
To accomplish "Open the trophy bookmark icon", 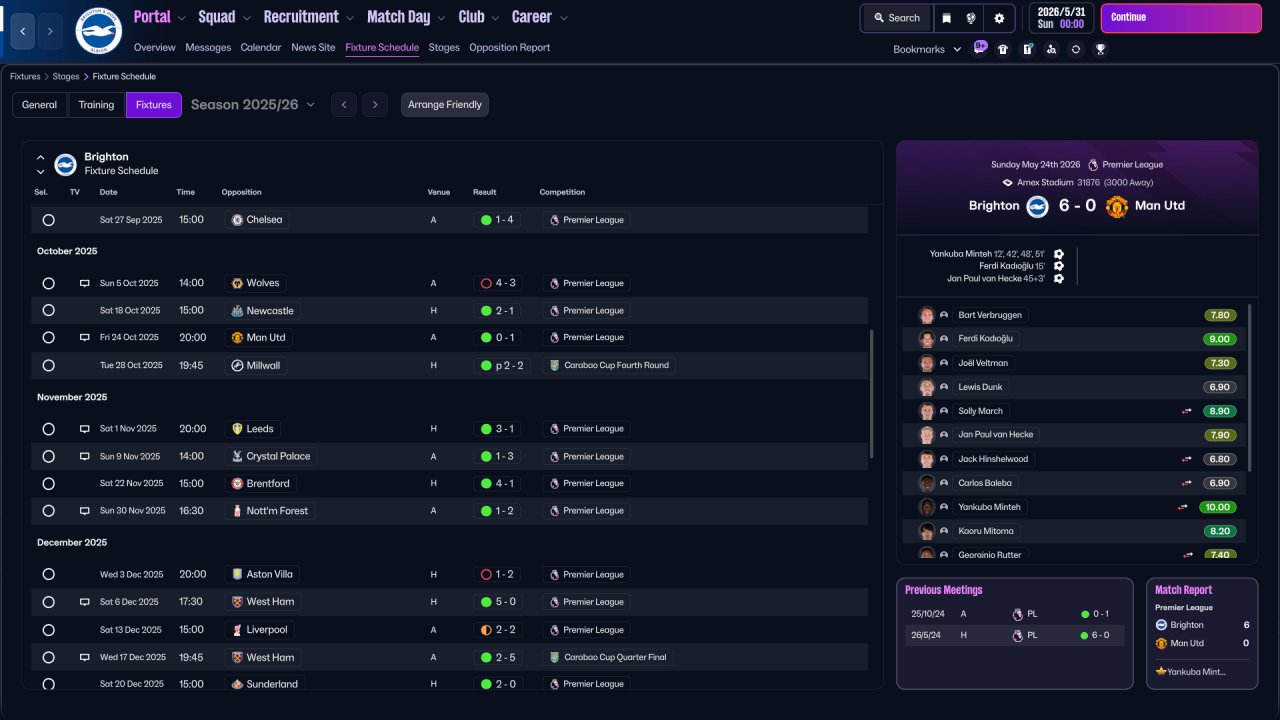I will pyautogui.click(x=1100, y=49).
